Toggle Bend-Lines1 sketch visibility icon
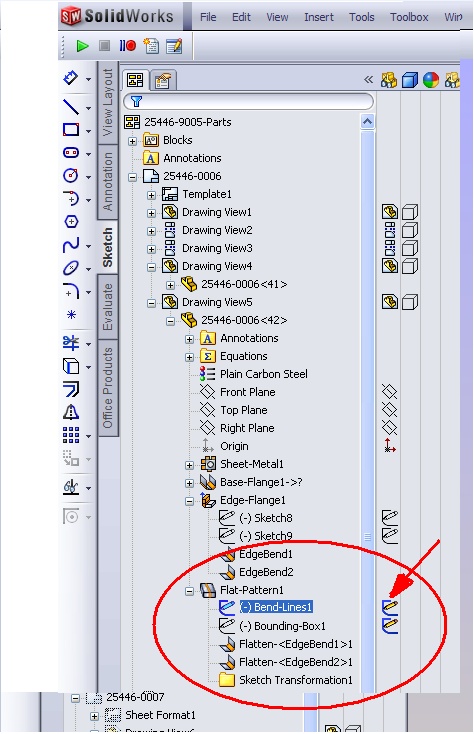Image resolution: width=474 pixels, height=734 pixels. 390,607
